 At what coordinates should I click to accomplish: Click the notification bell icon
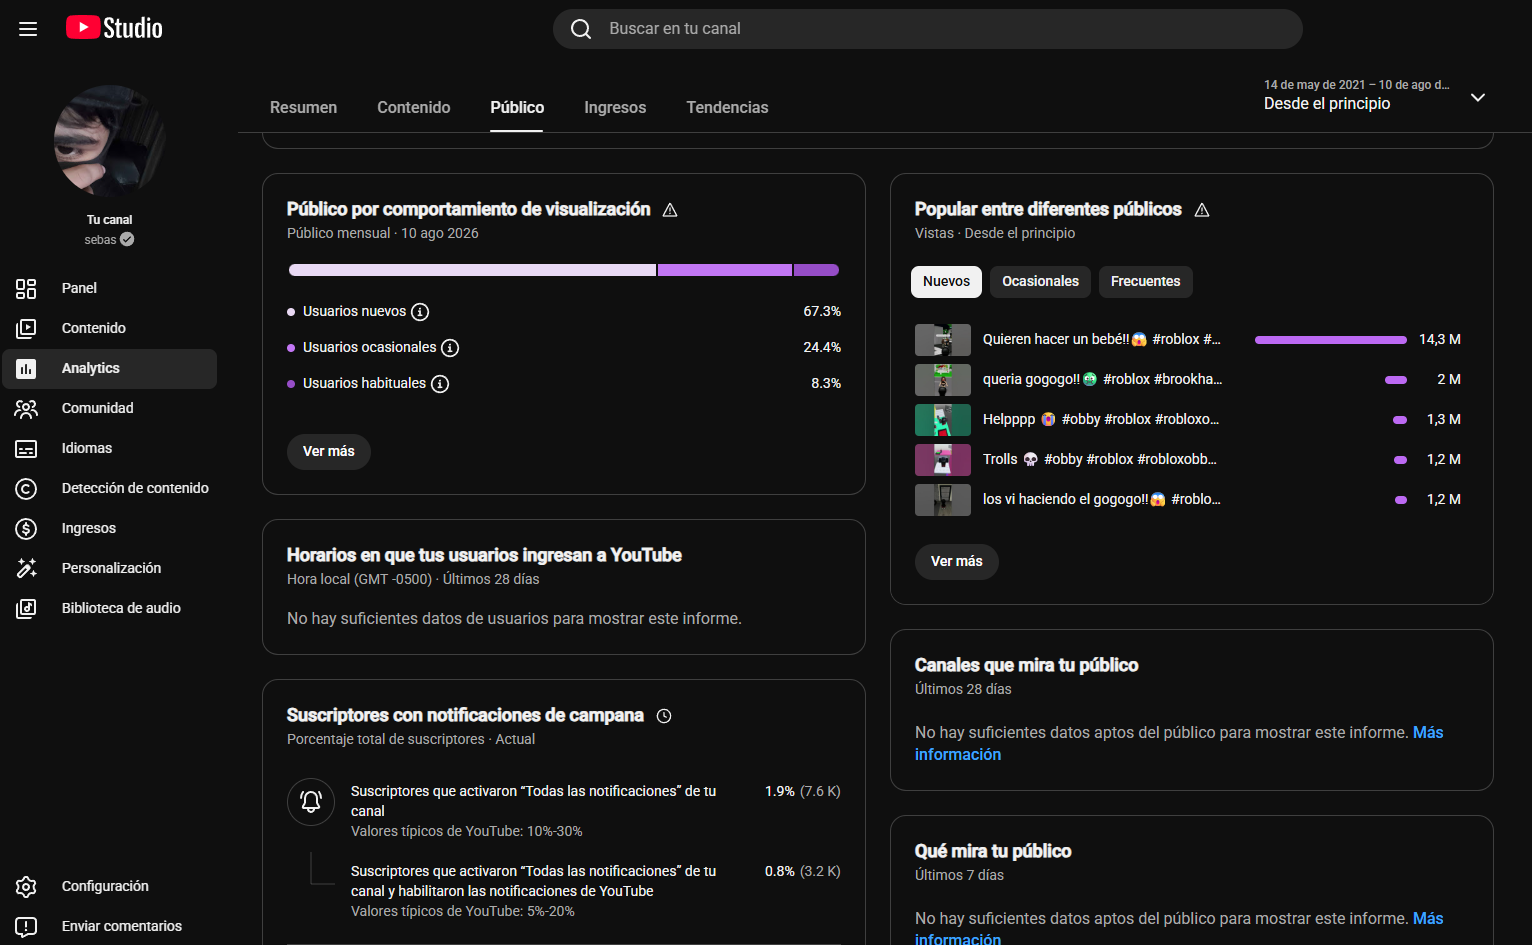point(311,802)
